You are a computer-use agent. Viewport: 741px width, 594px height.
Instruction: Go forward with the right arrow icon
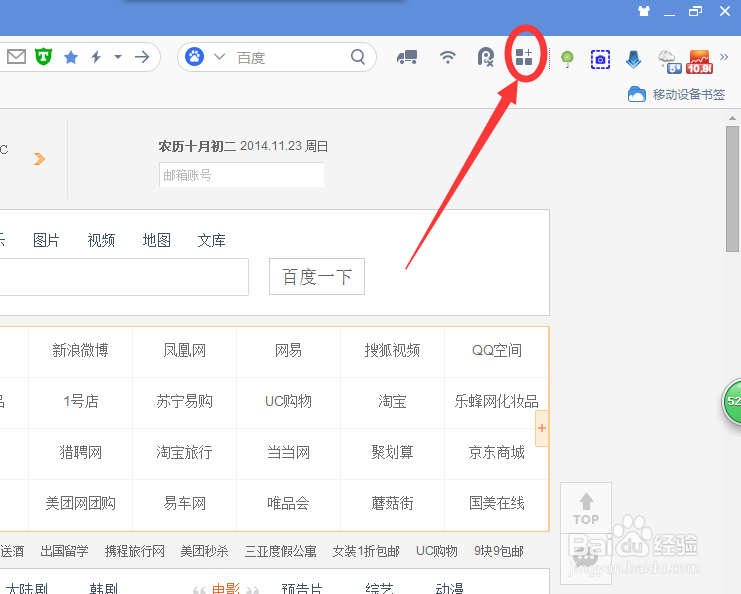click(x=142, y=57)
